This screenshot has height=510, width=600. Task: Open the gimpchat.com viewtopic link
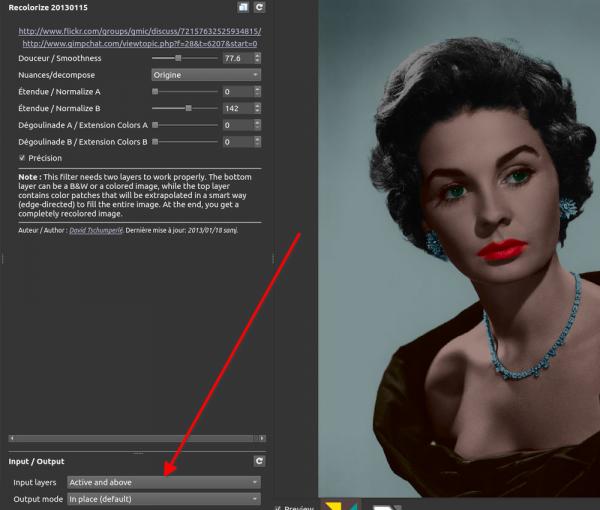click(x=140, y=44)
